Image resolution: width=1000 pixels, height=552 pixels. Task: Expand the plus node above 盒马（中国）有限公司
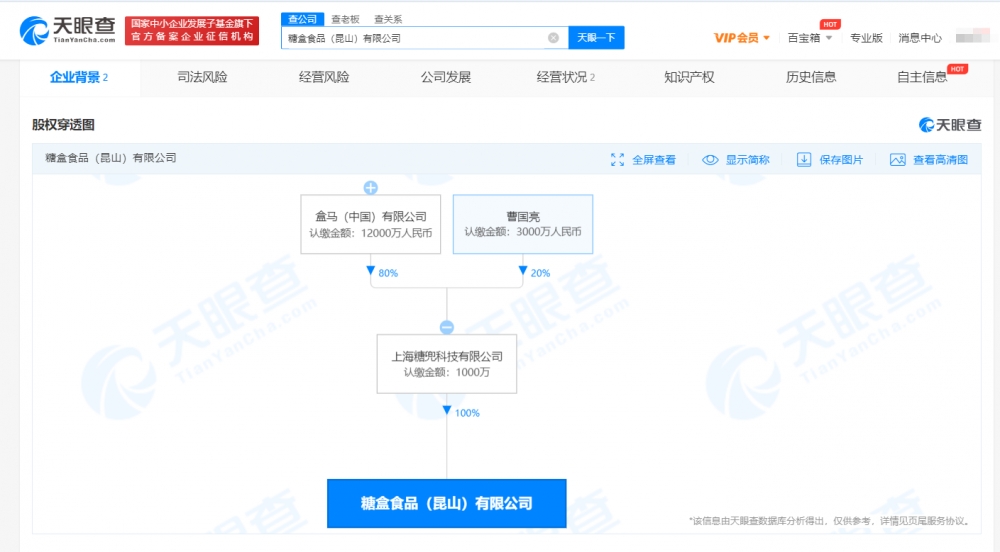[x=371, y=187]
